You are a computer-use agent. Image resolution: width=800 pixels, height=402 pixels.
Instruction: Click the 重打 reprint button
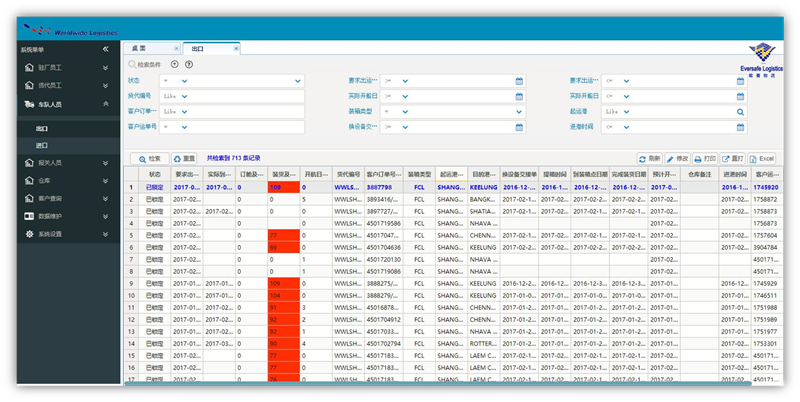point(733,159)
